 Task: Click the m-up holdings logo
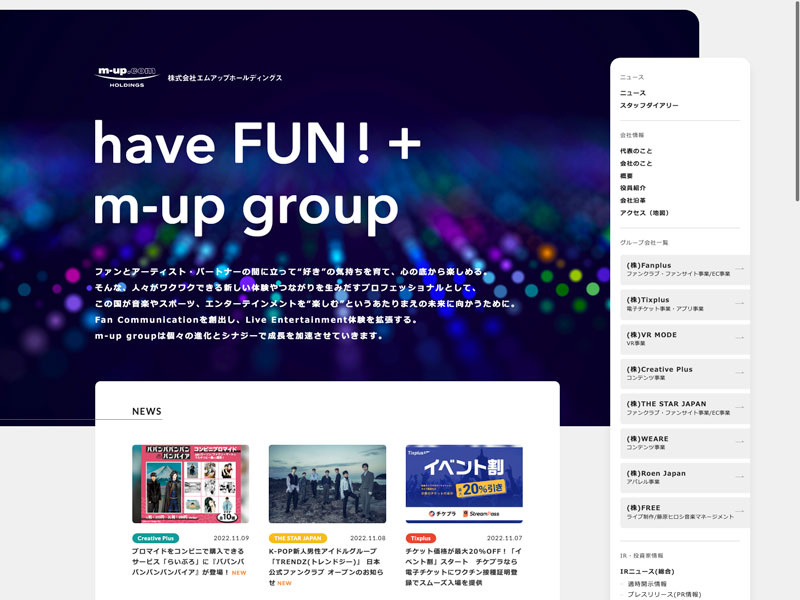click(127, 77)
